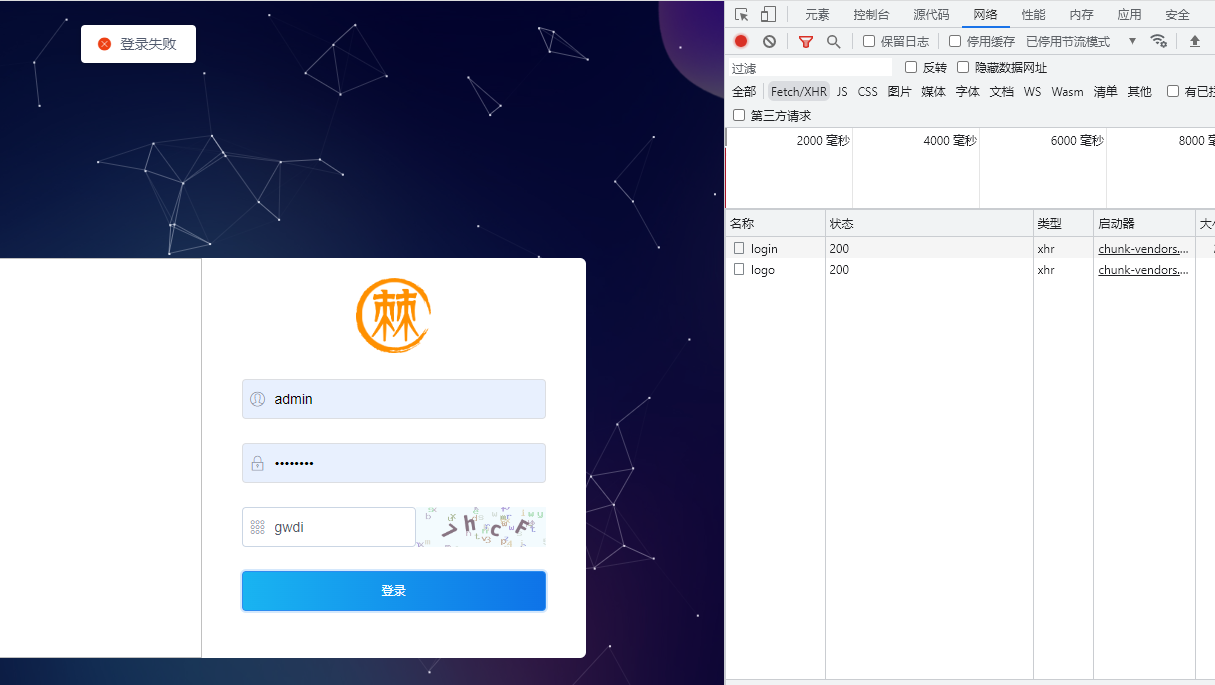Open the 性能 panel tab
The height and width of the screenshot is (685, 1215).
(1033, 14)
